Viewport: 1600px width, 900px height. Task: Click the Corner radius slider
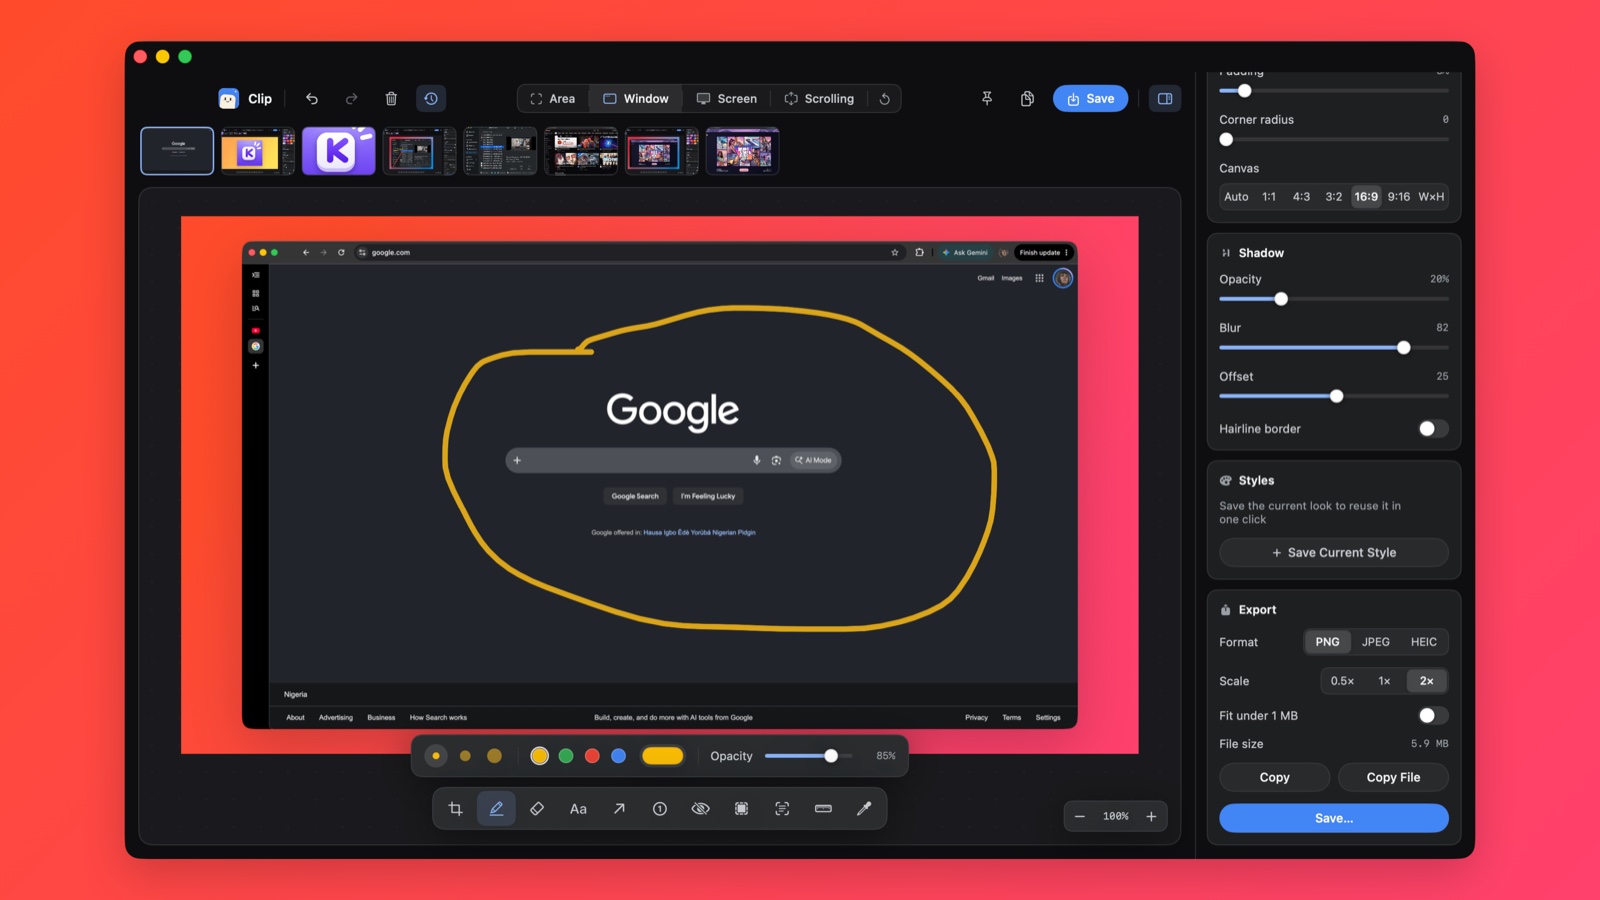(x=1334, y=140)
